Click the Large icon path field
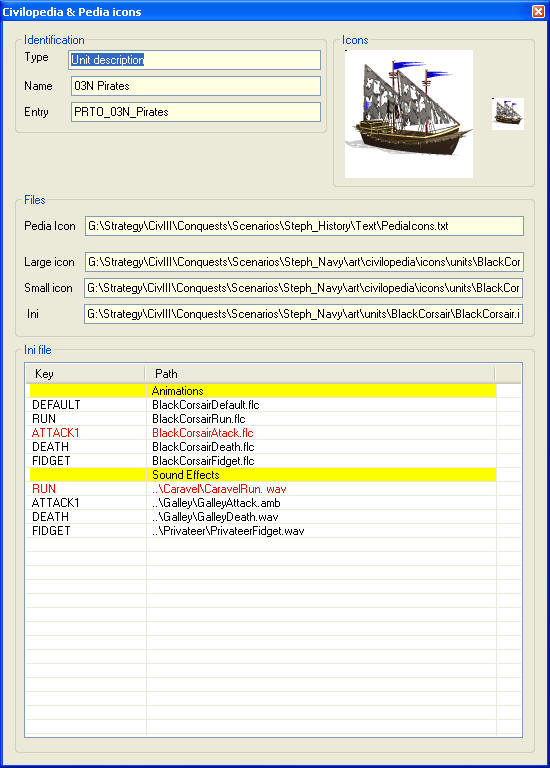This screenshot has width=550, height=768. point(304,262)
